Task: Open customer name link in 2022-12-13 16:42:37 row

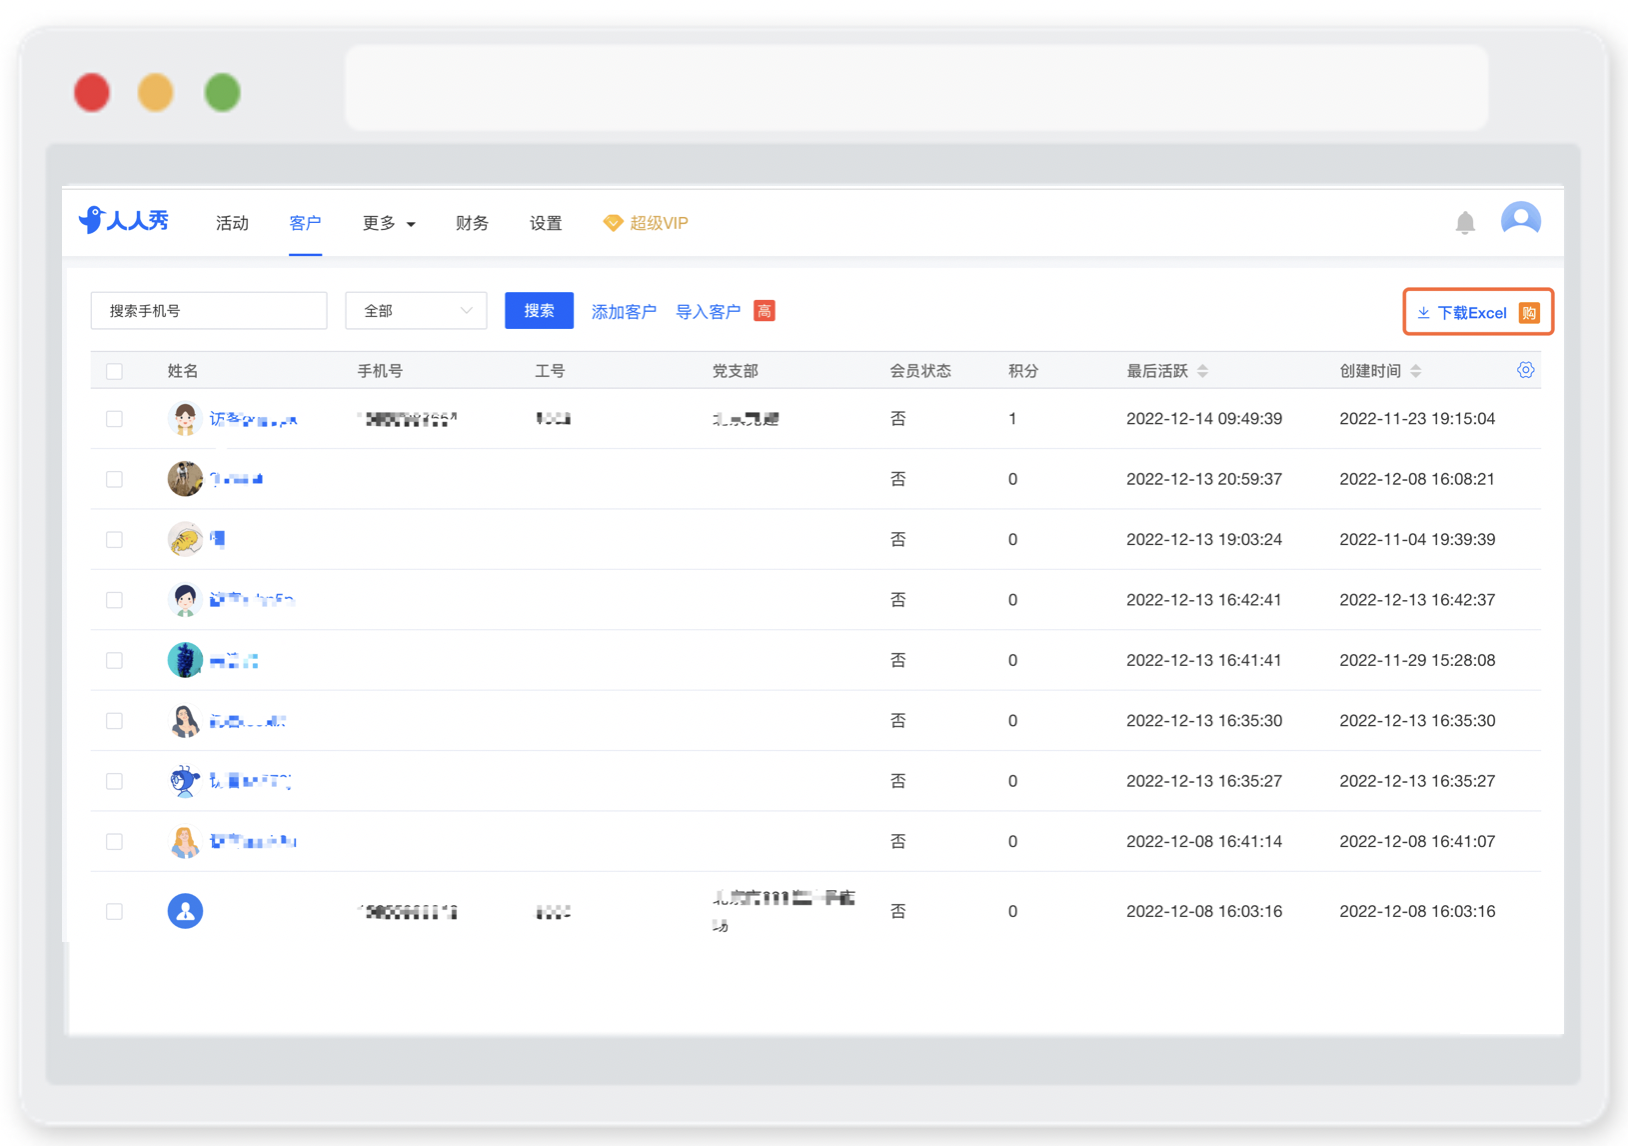Action: pos(252,600)
